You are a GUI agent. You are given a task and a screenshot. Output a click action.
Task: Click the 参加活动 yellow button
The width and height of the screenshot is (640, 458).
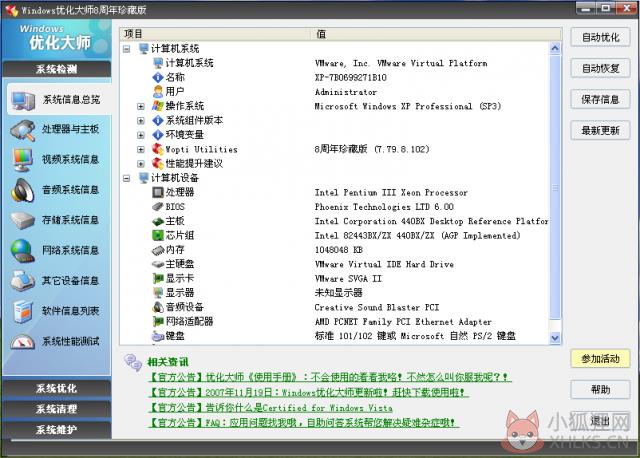coord(600,359)
